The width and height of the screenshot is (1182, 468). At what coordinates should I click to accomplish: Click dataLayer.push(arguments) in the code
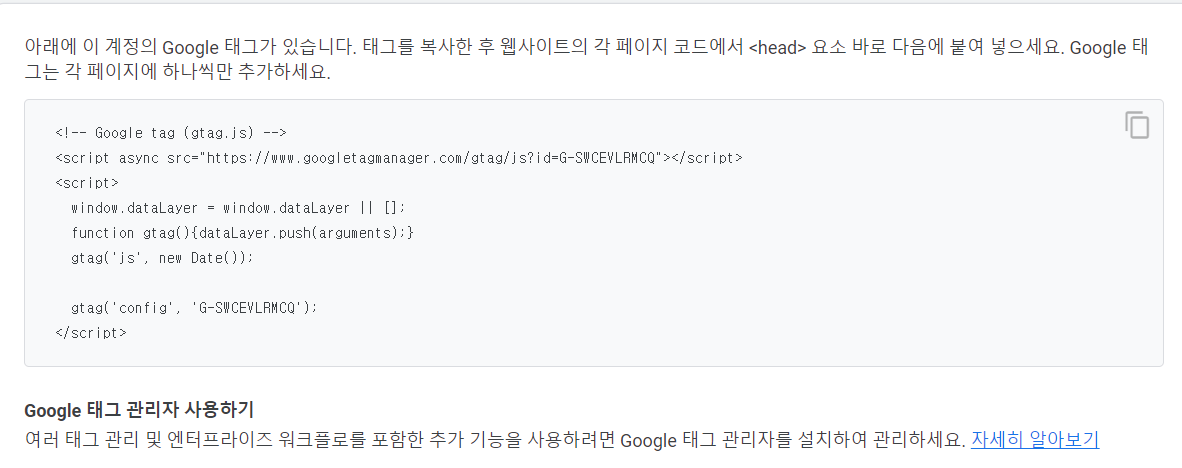click(300, 233)
